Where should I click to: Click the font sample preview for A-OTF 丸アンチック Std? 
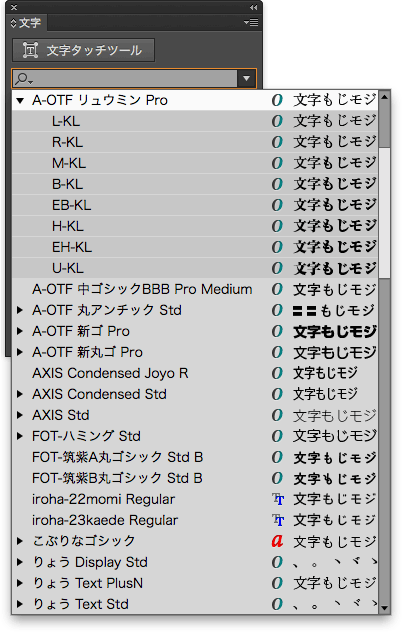tap(334, 310)
